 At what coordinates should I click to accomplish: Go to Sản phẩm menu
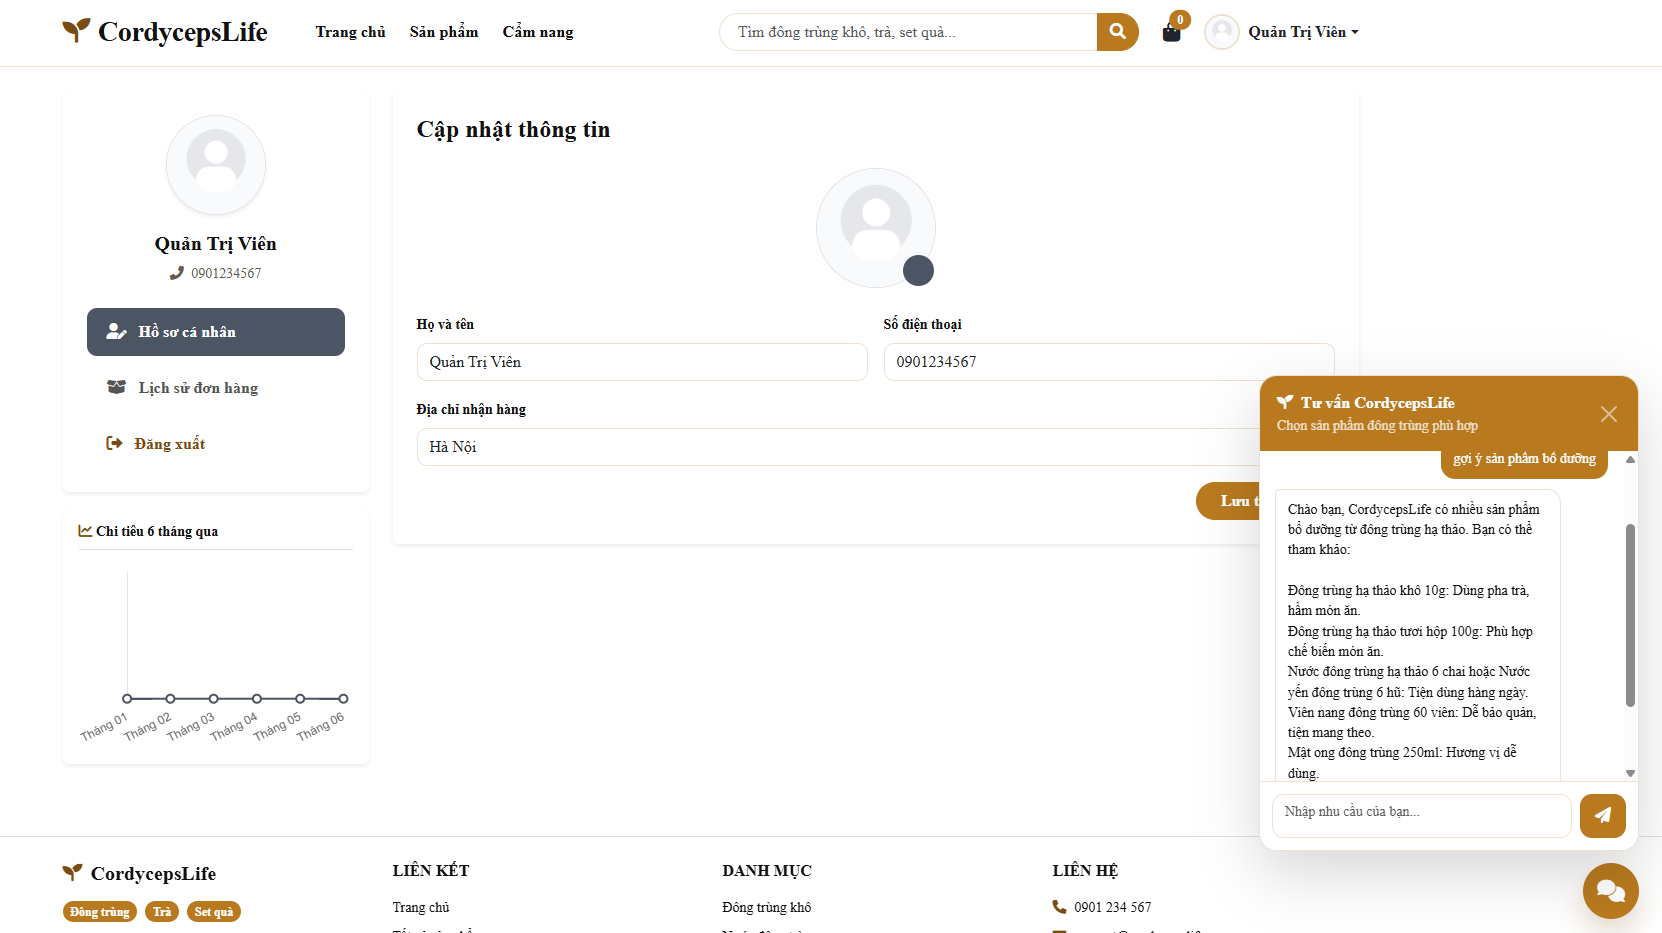[444, 32]
